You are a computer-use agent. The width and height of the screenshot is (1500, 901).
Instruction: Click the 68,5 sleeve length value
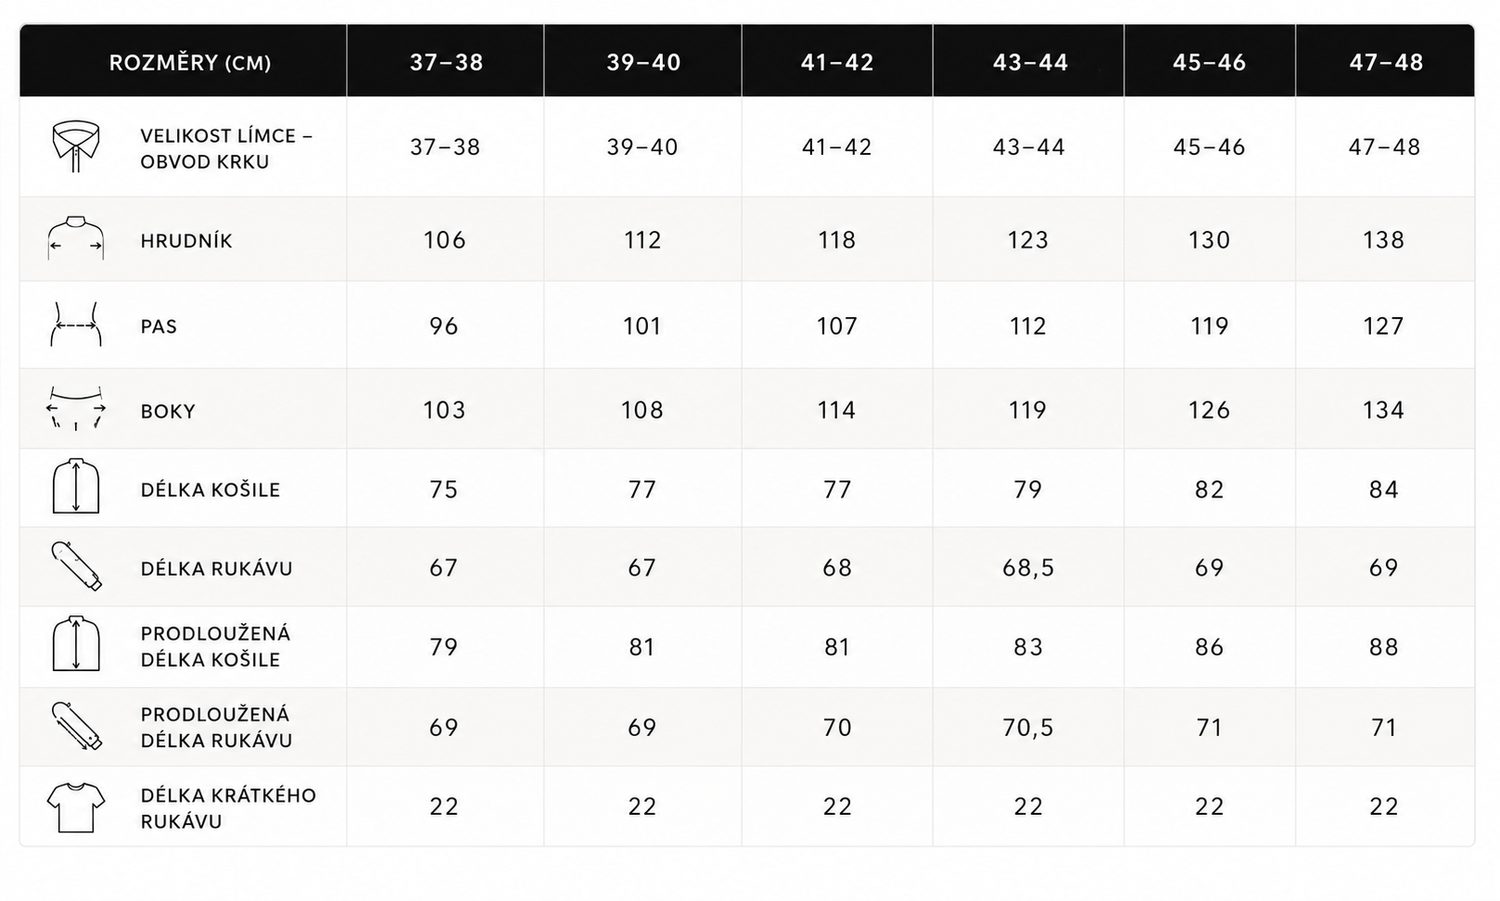click(1028, 568)
